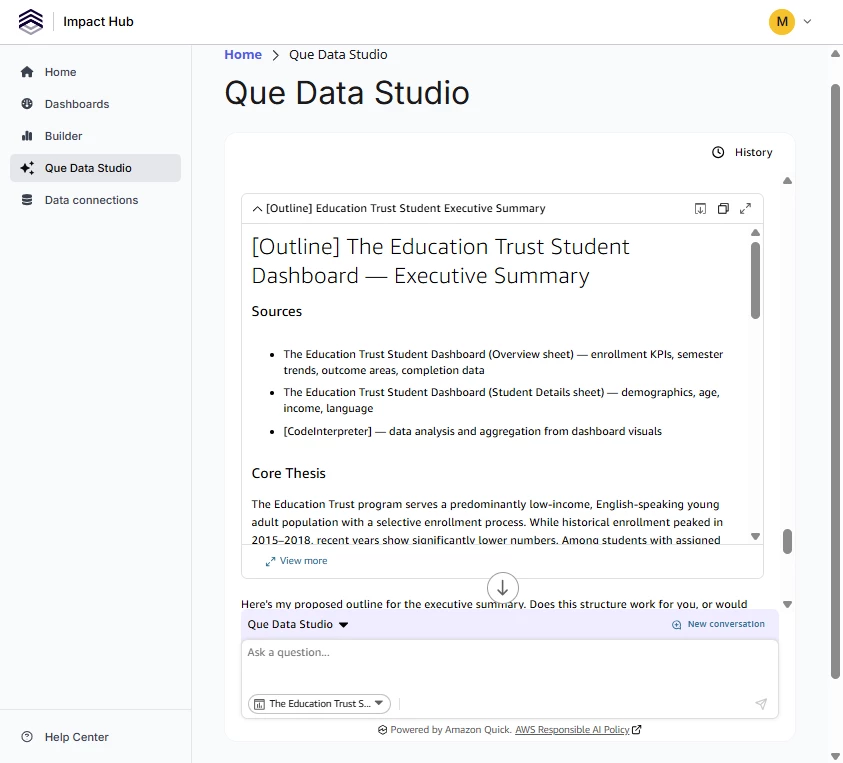
Task: Click the Help Center question-mark icon
Action: pos(27,737)
